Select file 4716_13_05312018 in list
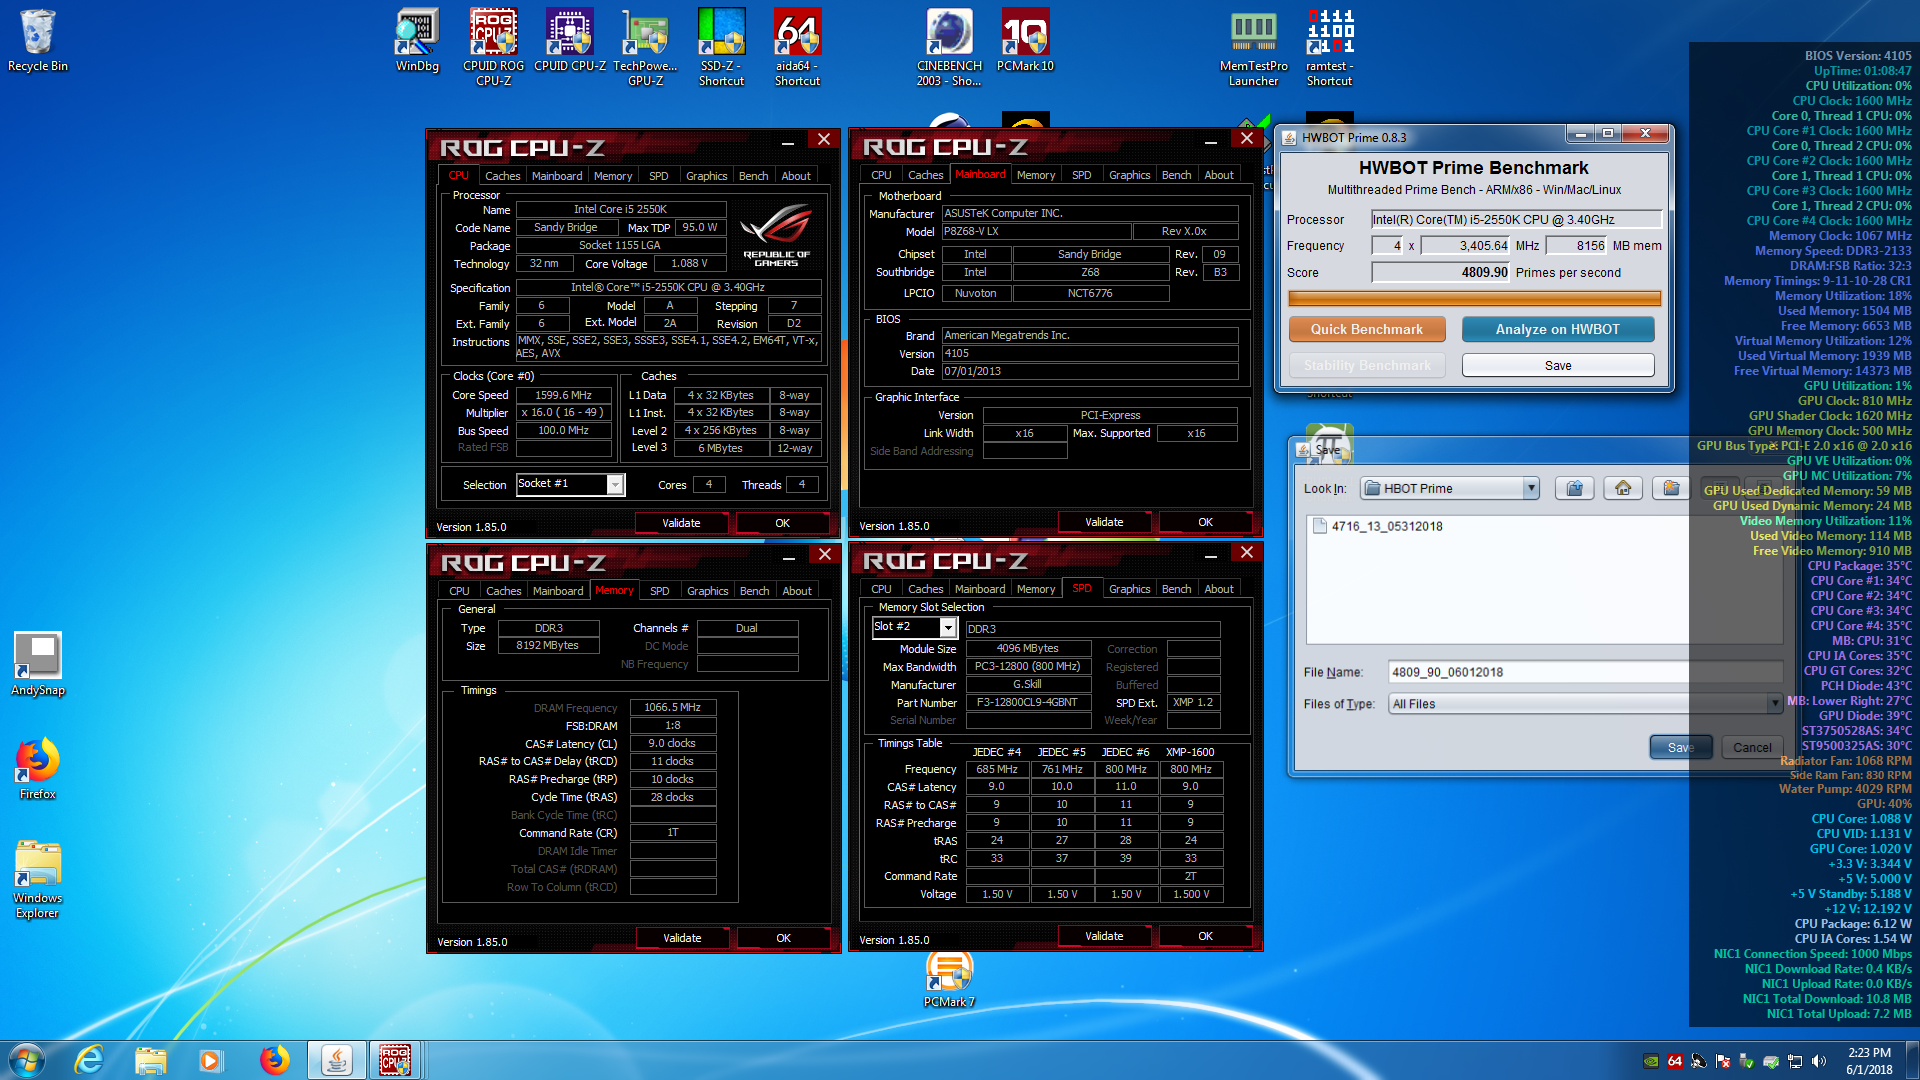The width and height of the screenshot is (1920, 1080). [x=1378, y=526]
